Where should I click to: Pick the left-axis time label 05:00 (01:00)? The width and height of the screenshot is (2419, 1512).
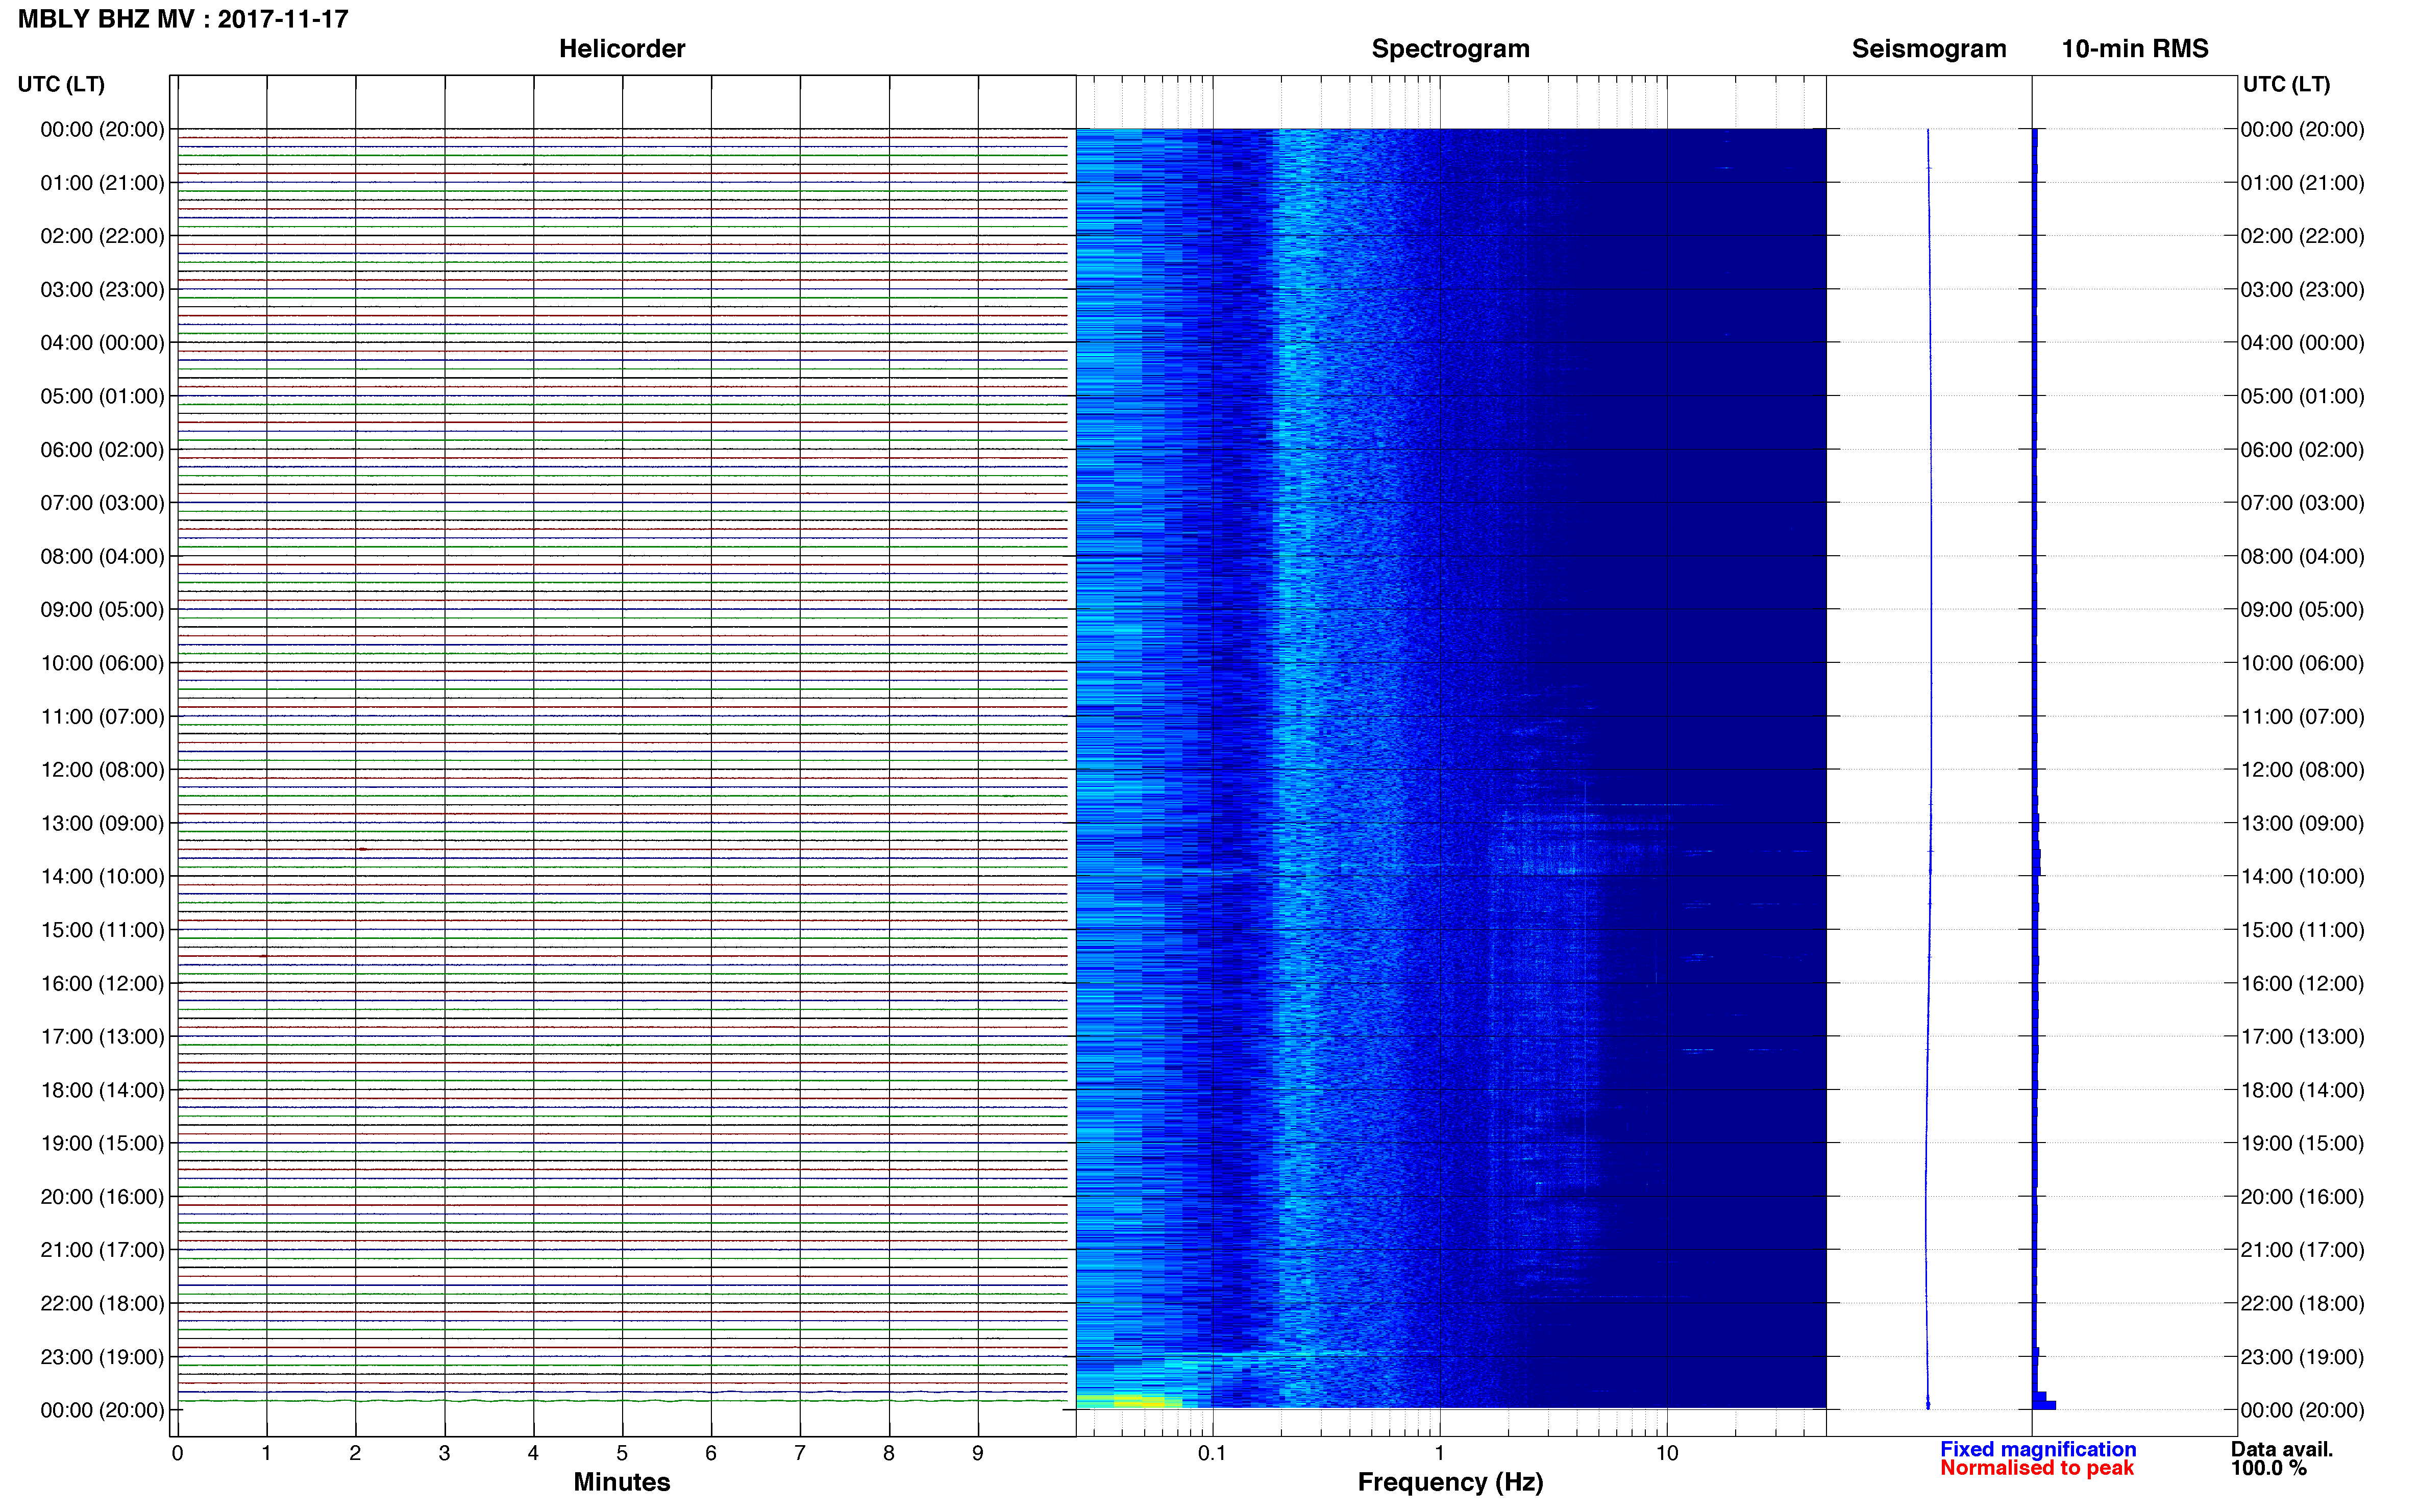[x=102, y=396]
